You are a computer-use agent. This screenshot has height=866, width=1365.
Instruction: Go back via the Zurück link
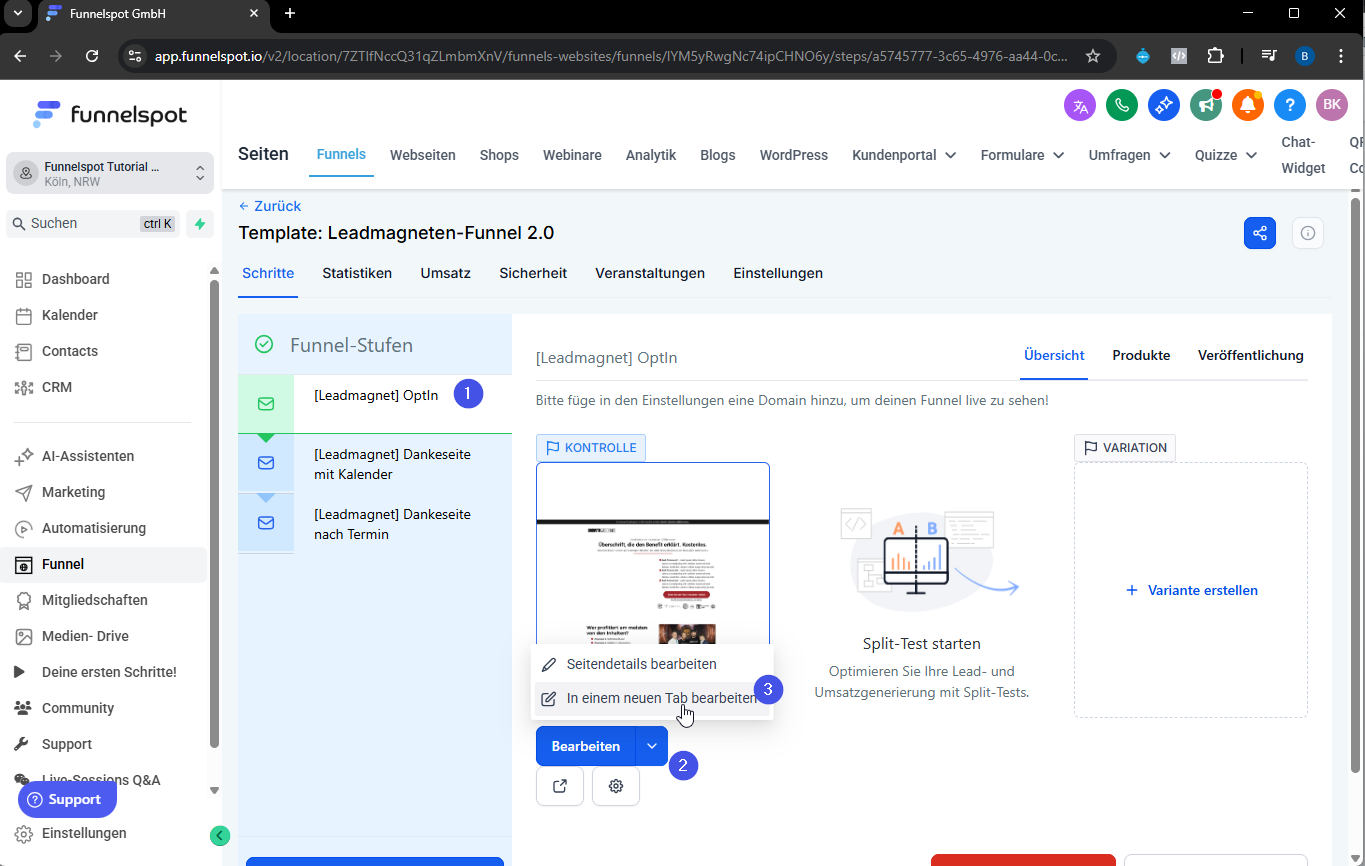270,206
